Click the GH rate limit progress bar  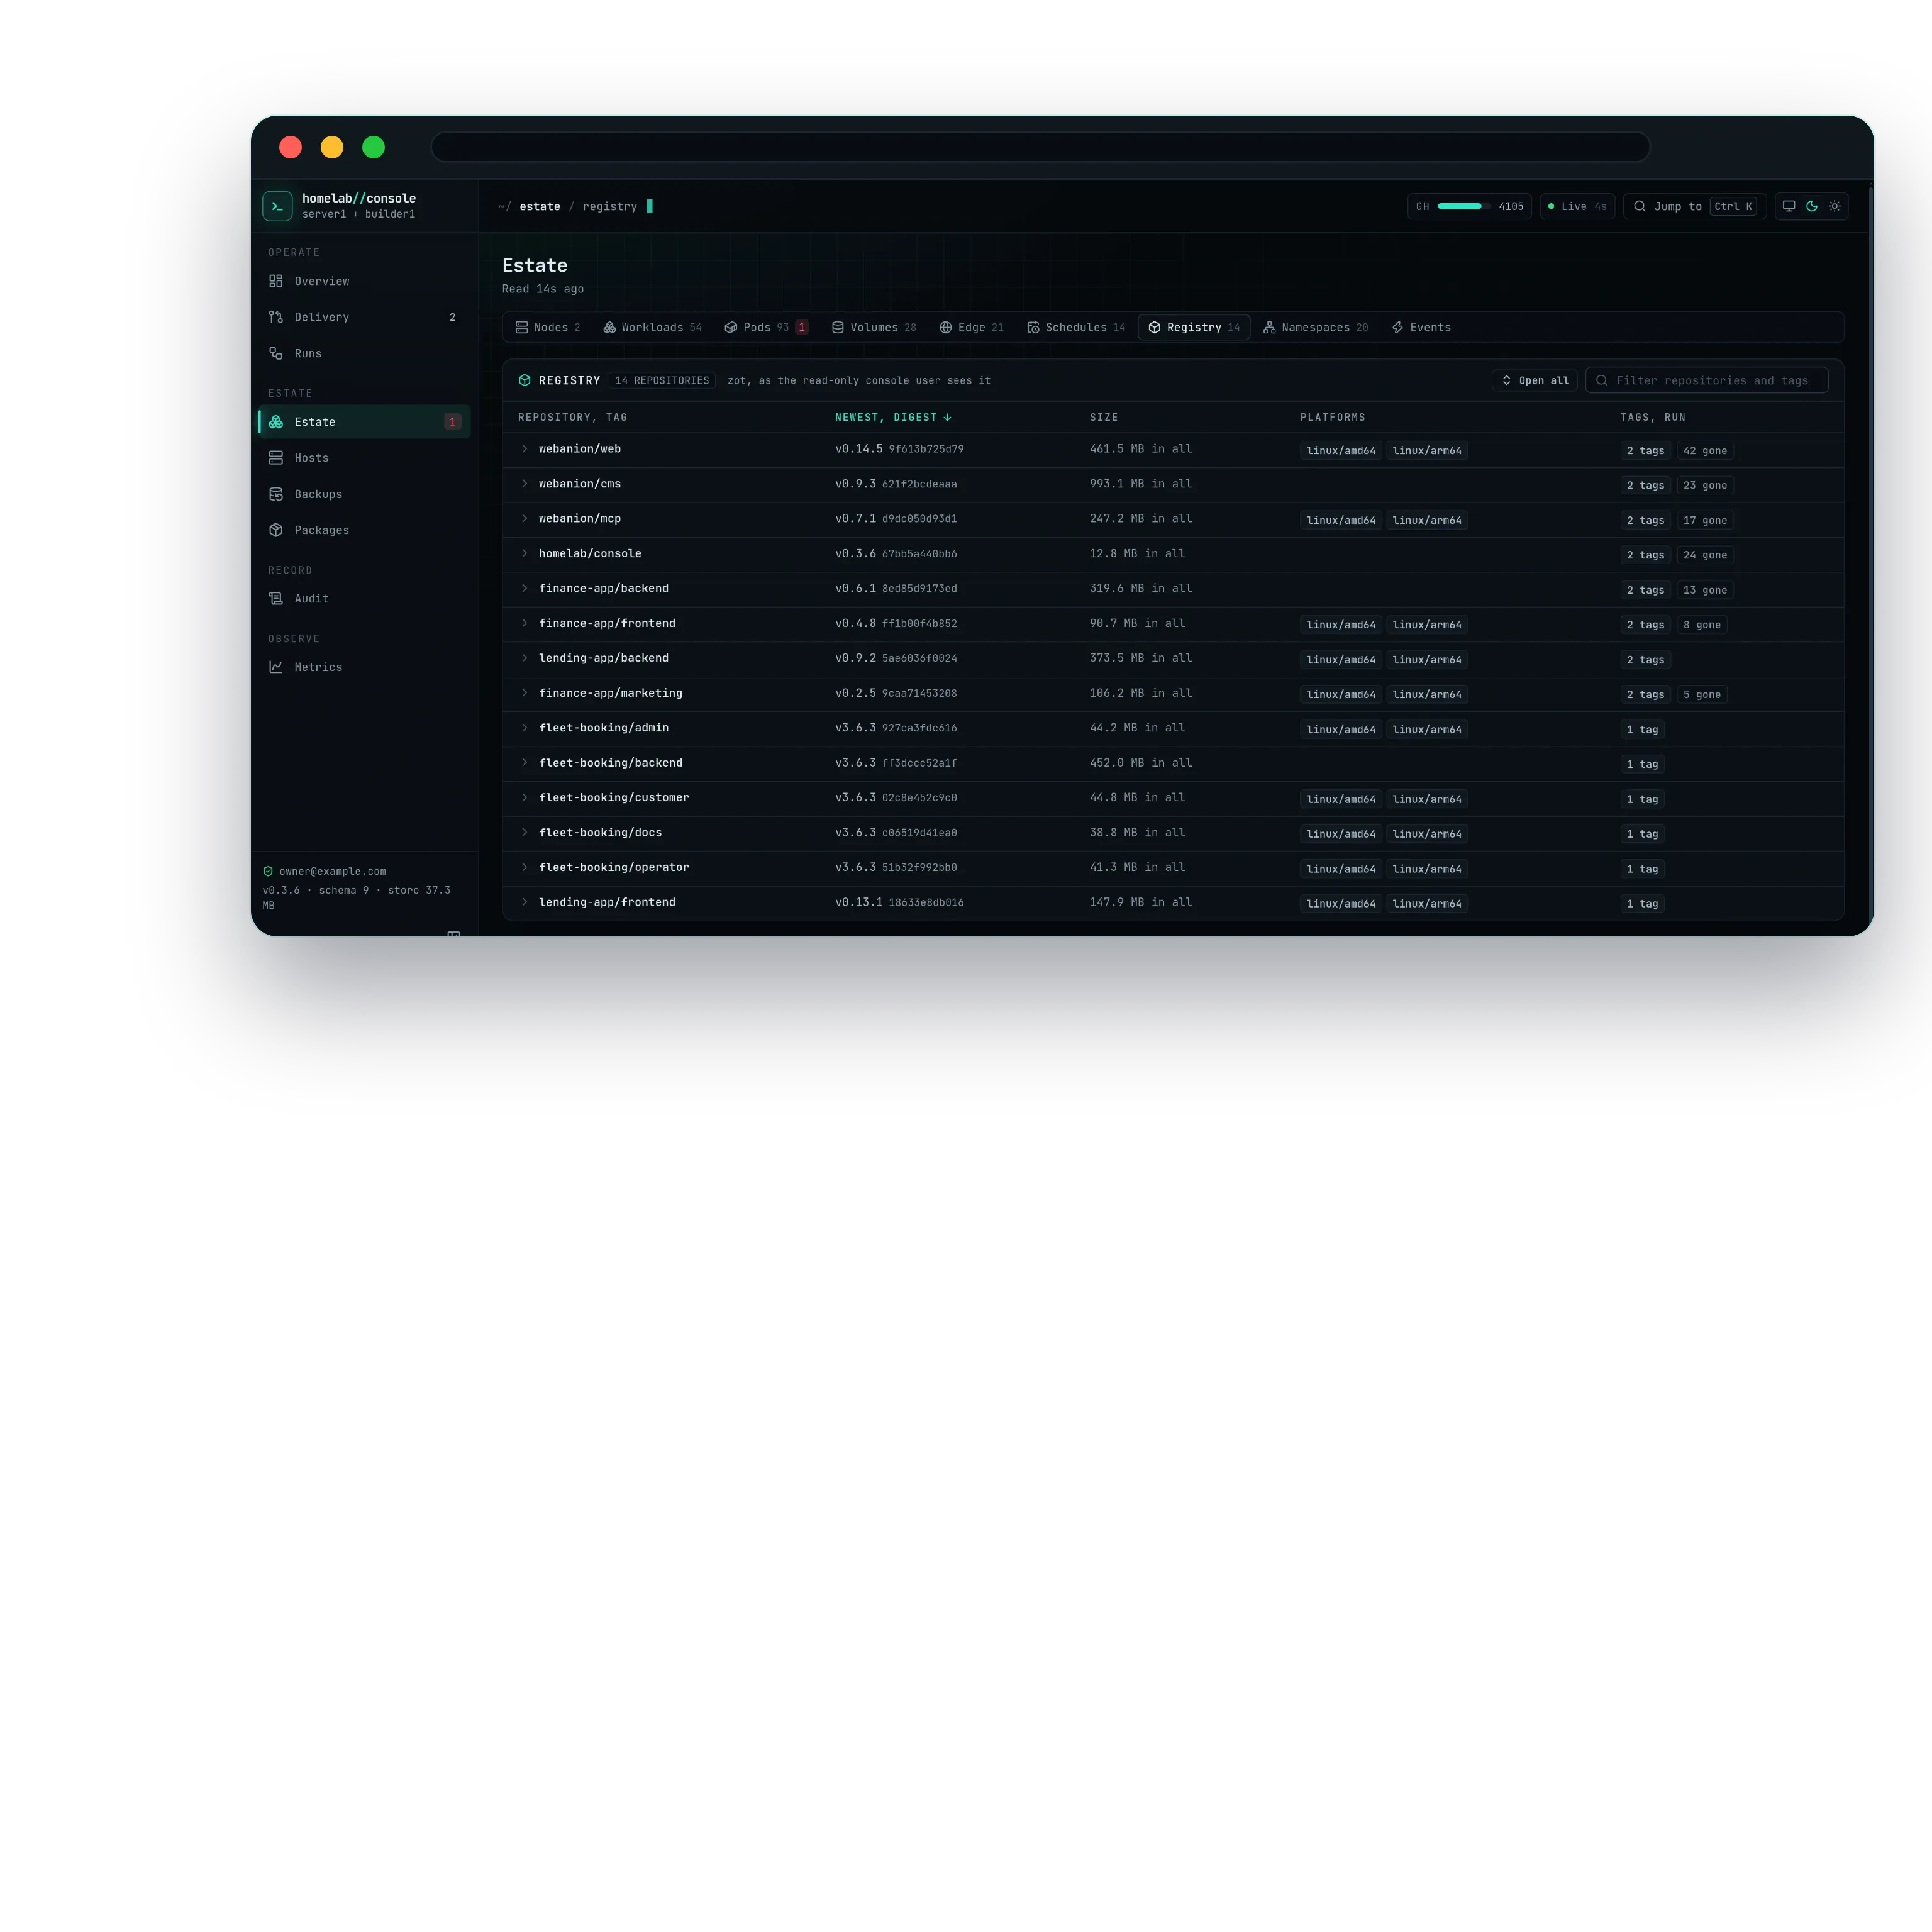coord(1464,206)
